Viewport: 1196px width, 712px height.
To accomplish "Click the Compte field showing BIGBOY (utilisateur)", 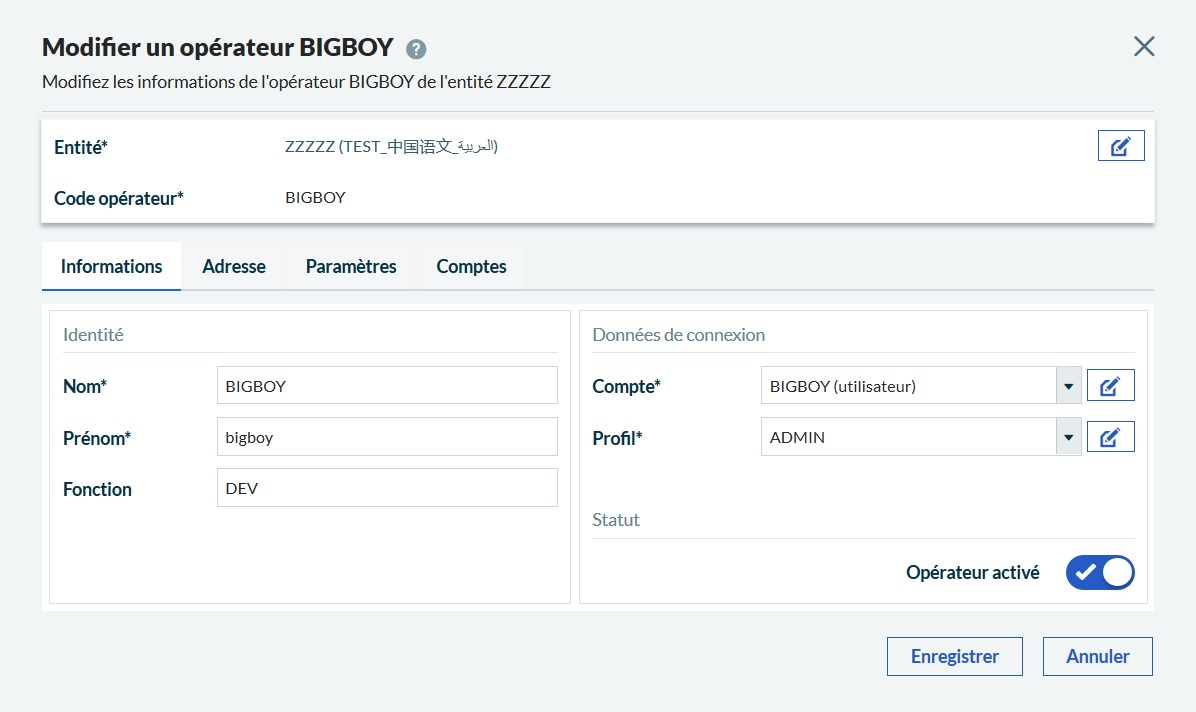I will pos(907,386).
